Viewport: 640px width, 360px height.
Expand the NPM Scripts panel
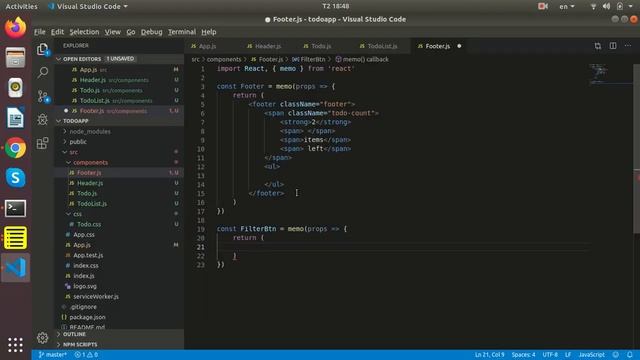click(80, 344)
